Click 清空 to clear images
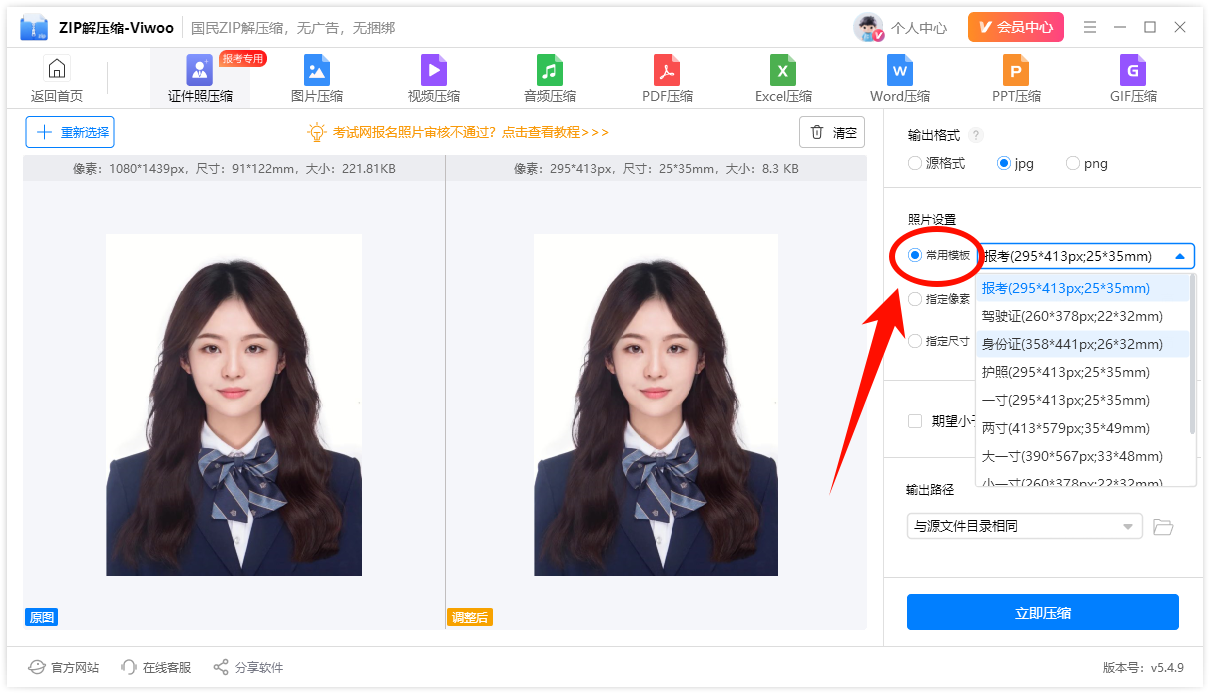The image size is (1210, 694). tap(832, 132)
